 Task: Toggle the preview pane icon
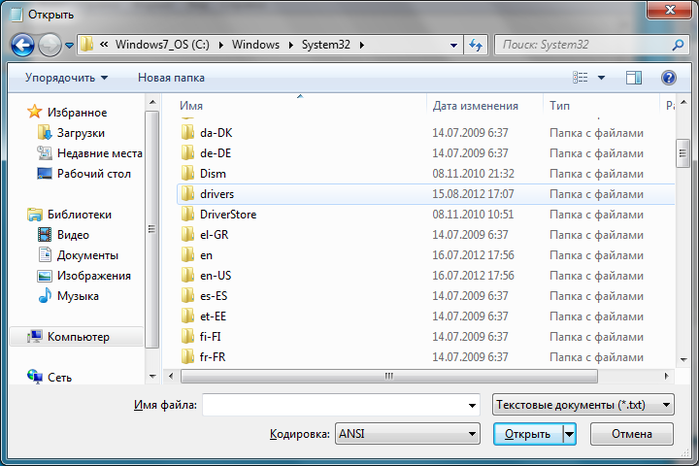tap(633, 78)
